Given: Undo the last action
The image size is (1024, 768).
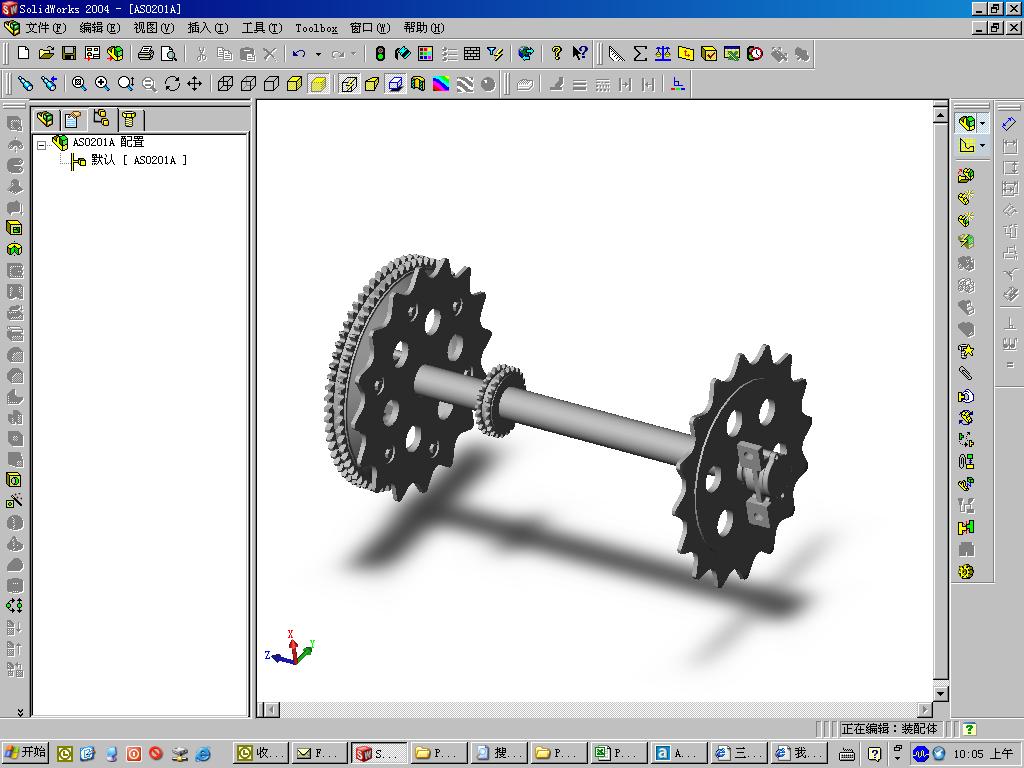Looking at the screenshot, I should coord(299,54).
